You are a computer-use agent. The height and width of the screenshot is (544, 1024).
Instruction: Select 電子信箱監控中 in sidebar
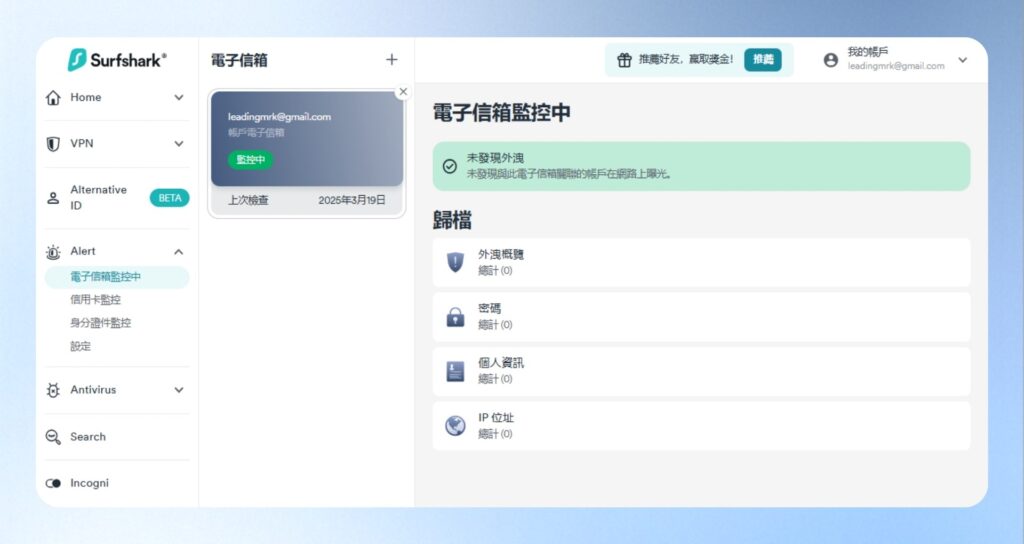(x=117, y=277)
